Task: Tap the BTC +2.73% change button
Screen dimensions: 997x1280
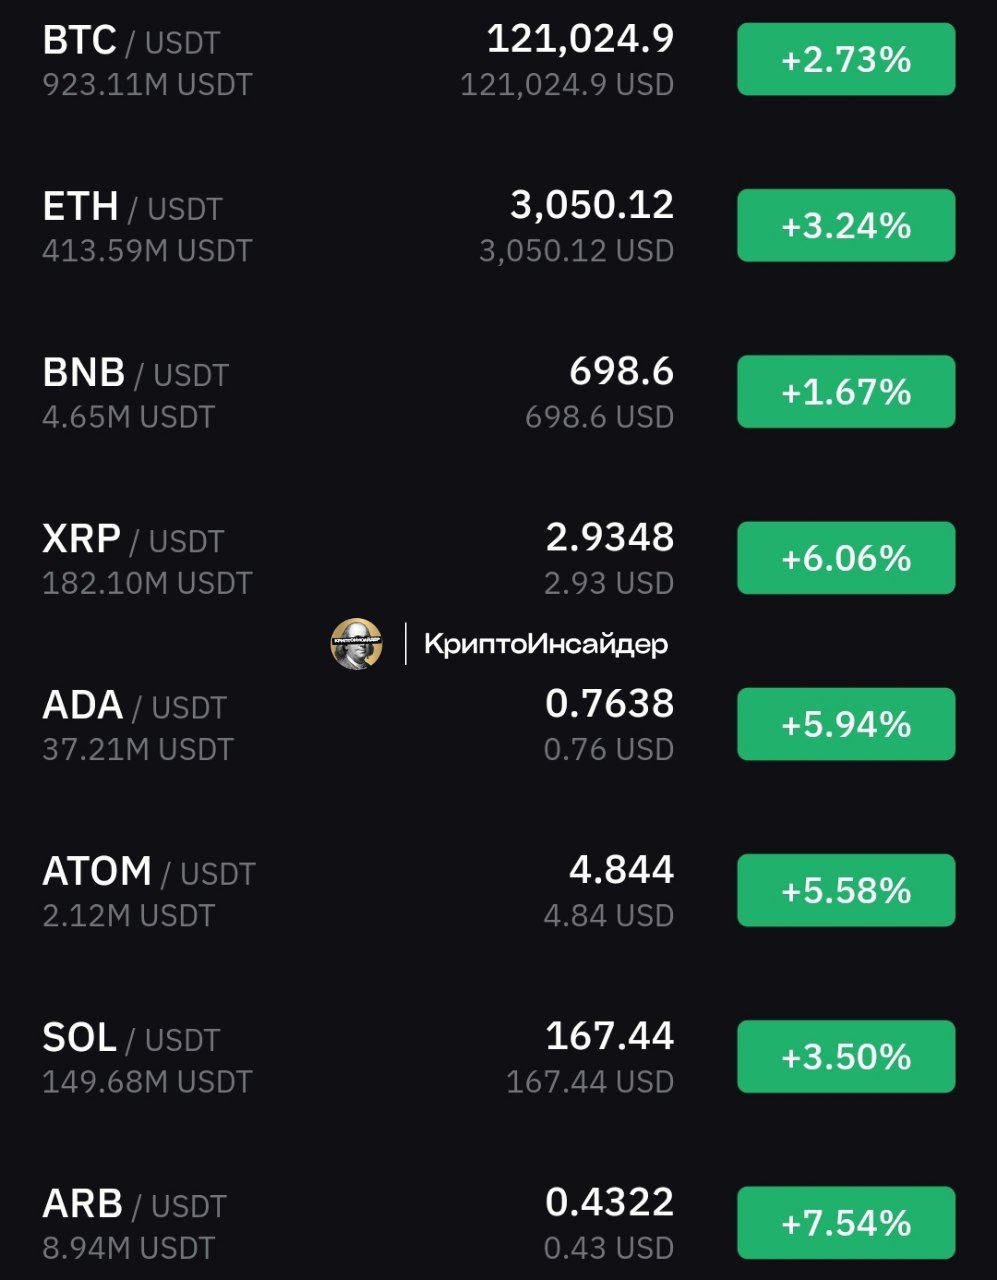Action: [x=846, y=59]
